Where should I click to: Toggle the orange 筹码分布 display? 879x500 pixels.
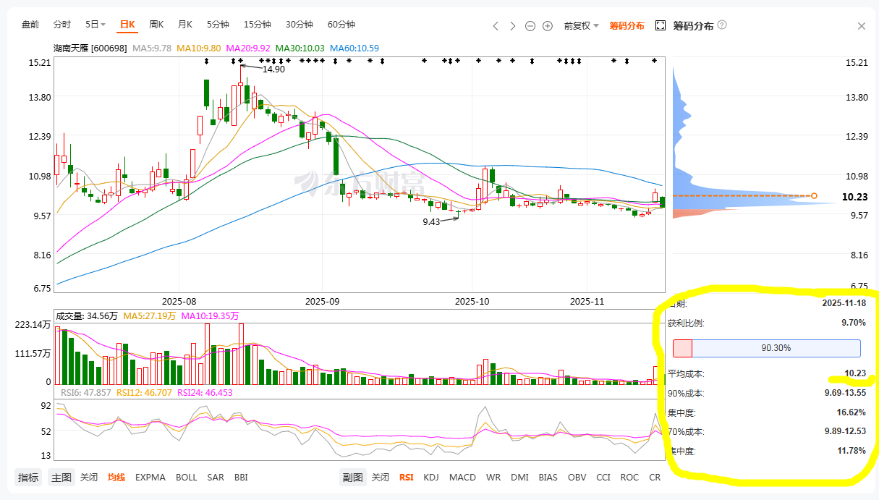pyautogui.click(x=627, y=26)
